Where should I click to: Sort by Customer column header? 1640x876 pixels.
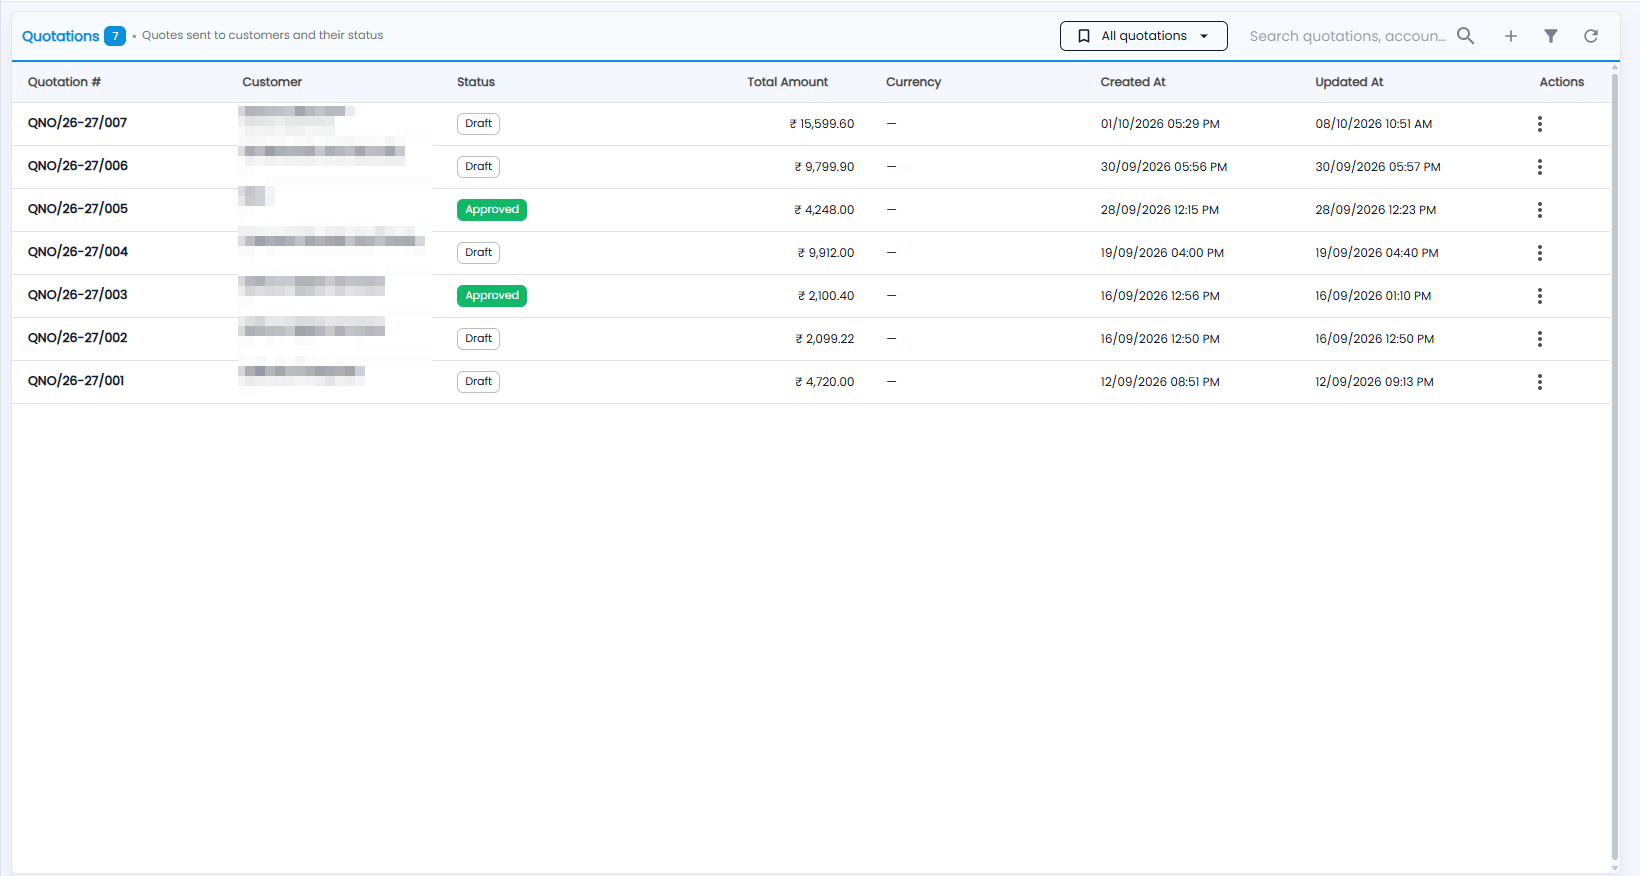coord(272,82)
